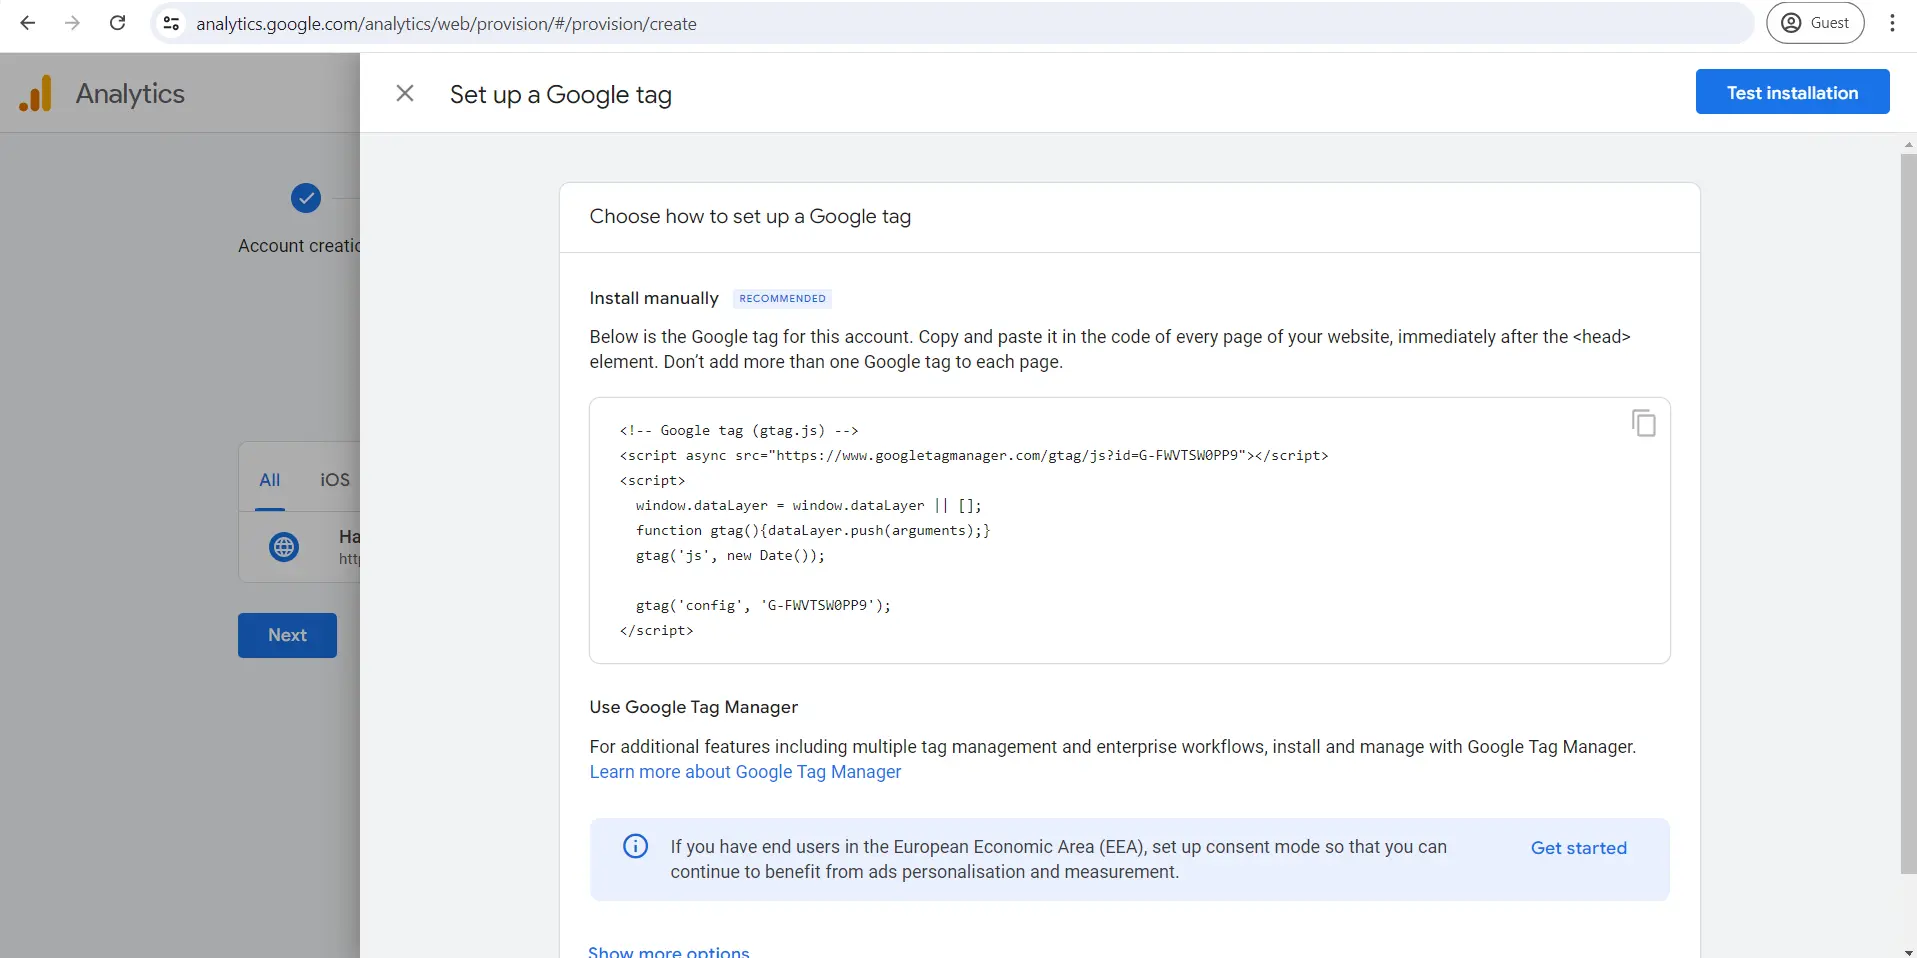Close the Set up a Google tag panel
1917x958 pixels.
coord(405,93)
